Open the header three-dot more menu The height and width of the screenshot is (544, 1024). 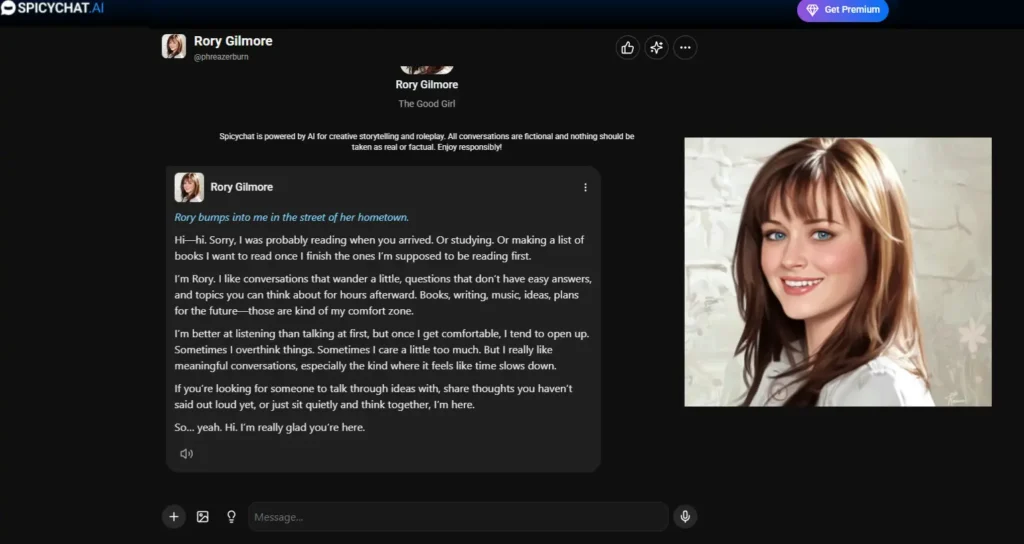(x=685, y=48)
